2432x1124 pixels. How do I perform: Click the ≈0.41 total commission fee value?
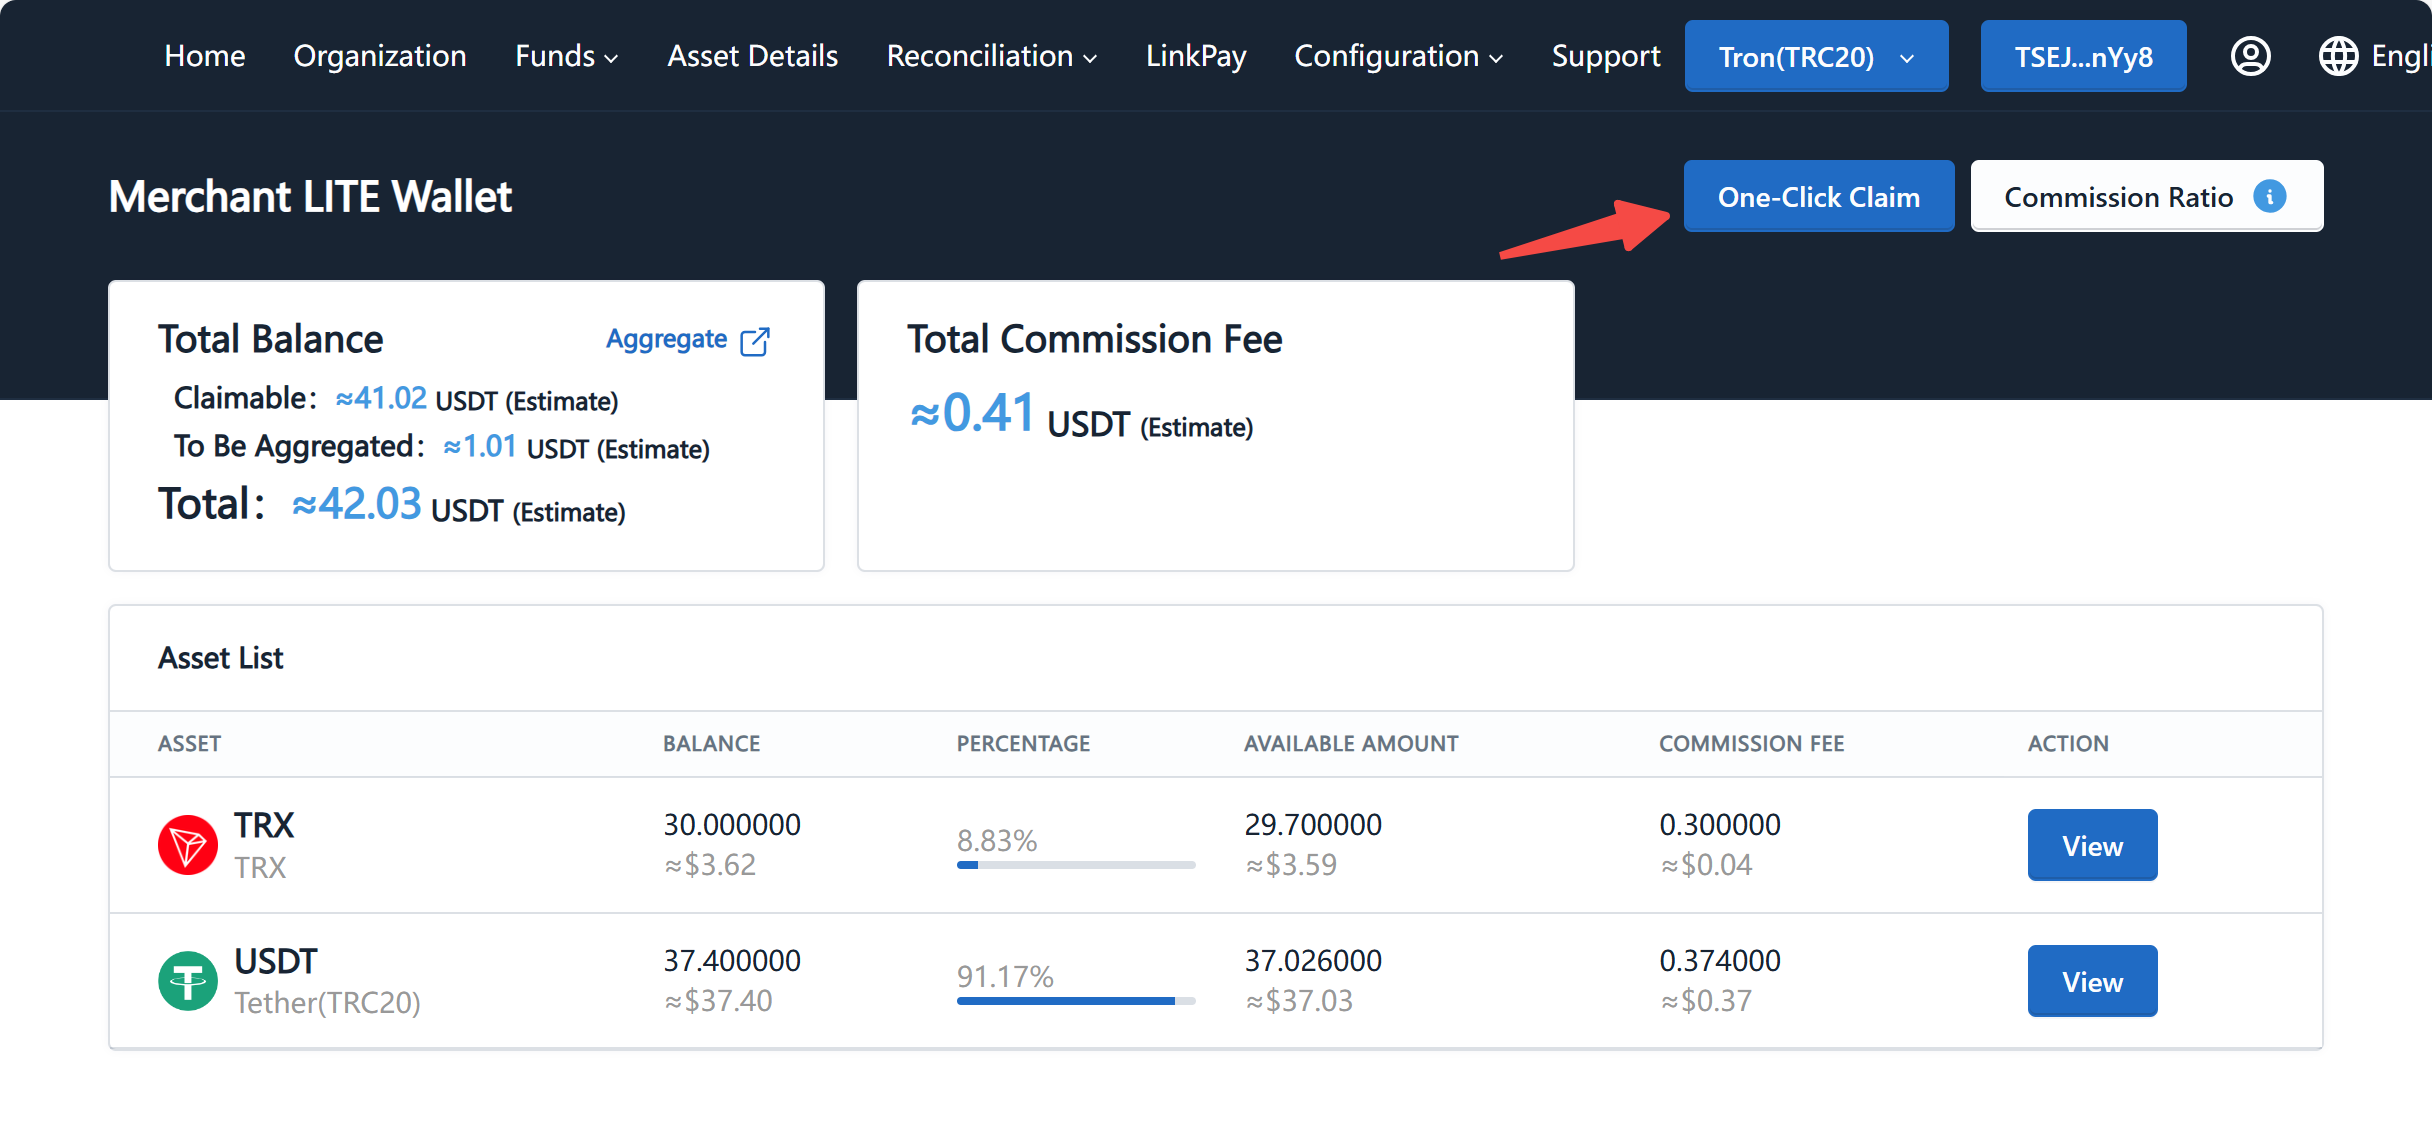tap(972, 412)
